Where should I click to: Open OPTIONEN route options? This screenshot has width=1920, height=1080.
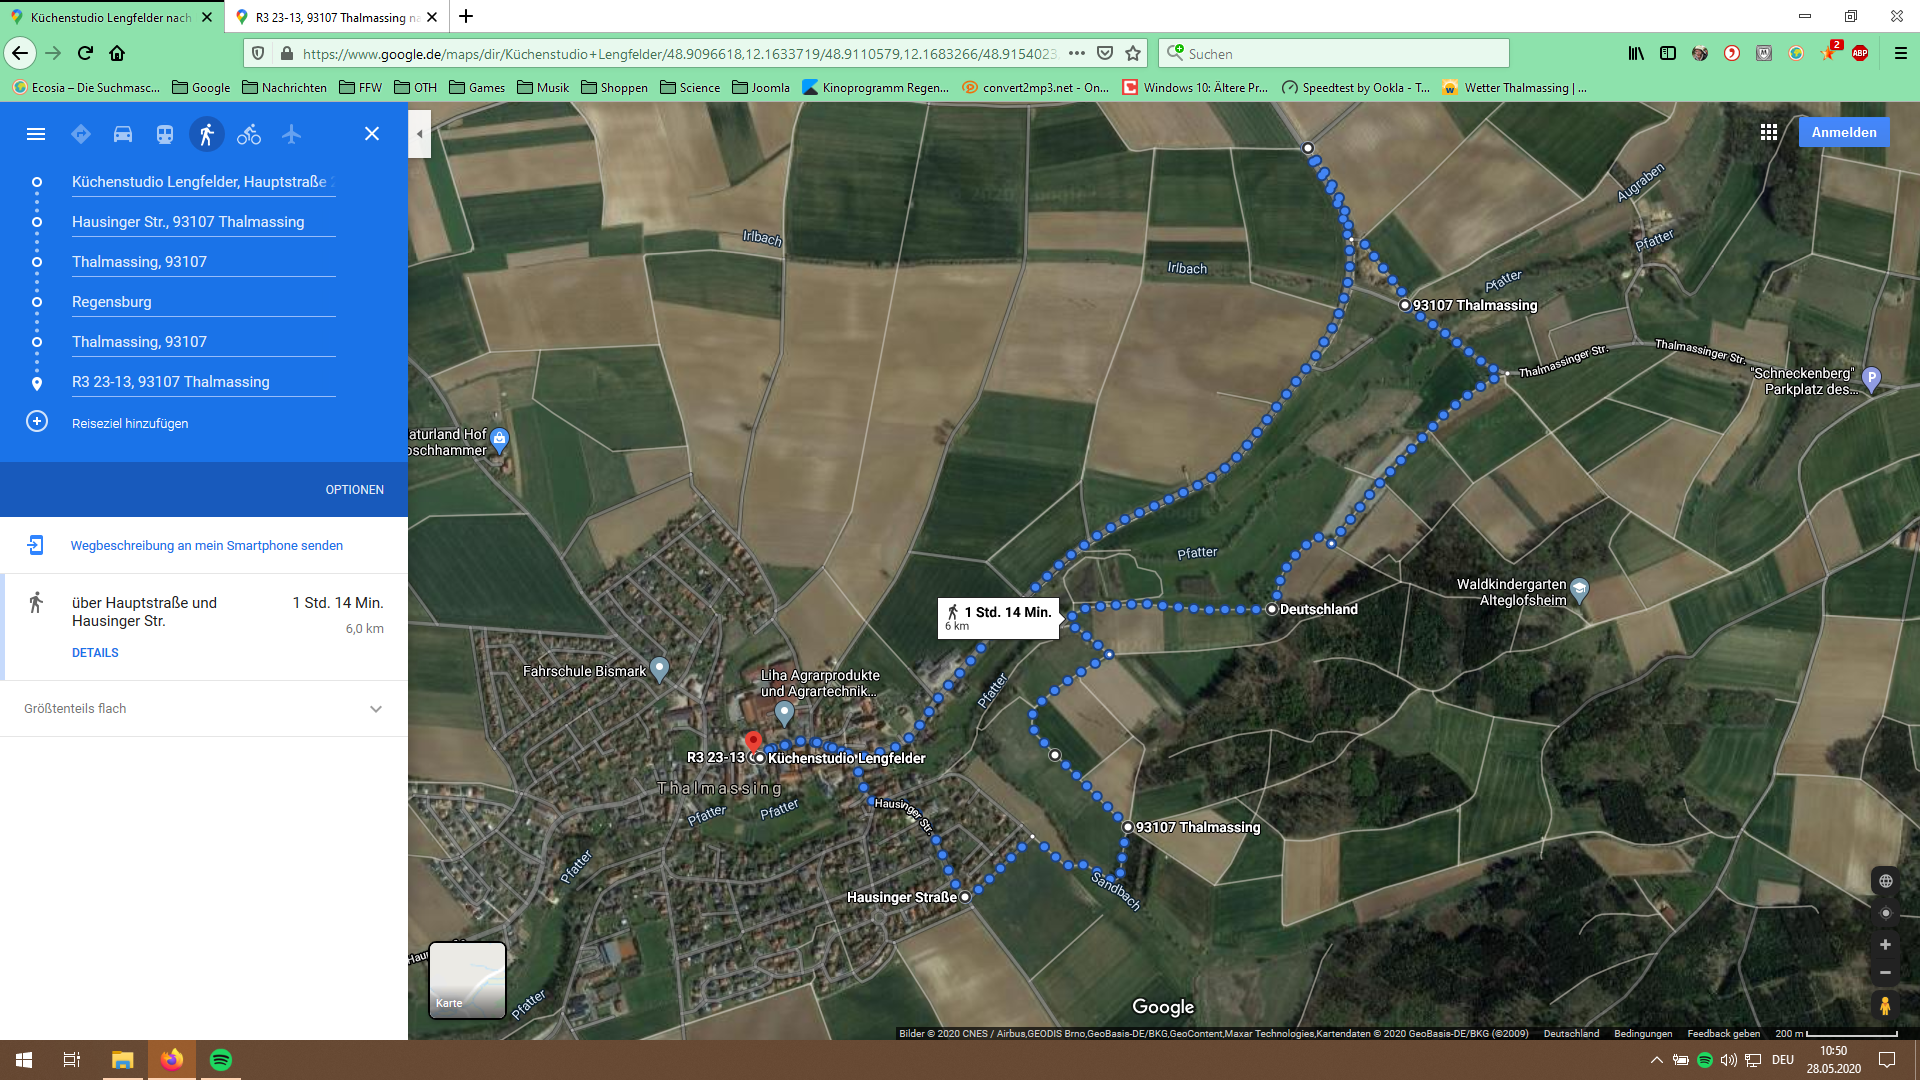coord(354,490)
